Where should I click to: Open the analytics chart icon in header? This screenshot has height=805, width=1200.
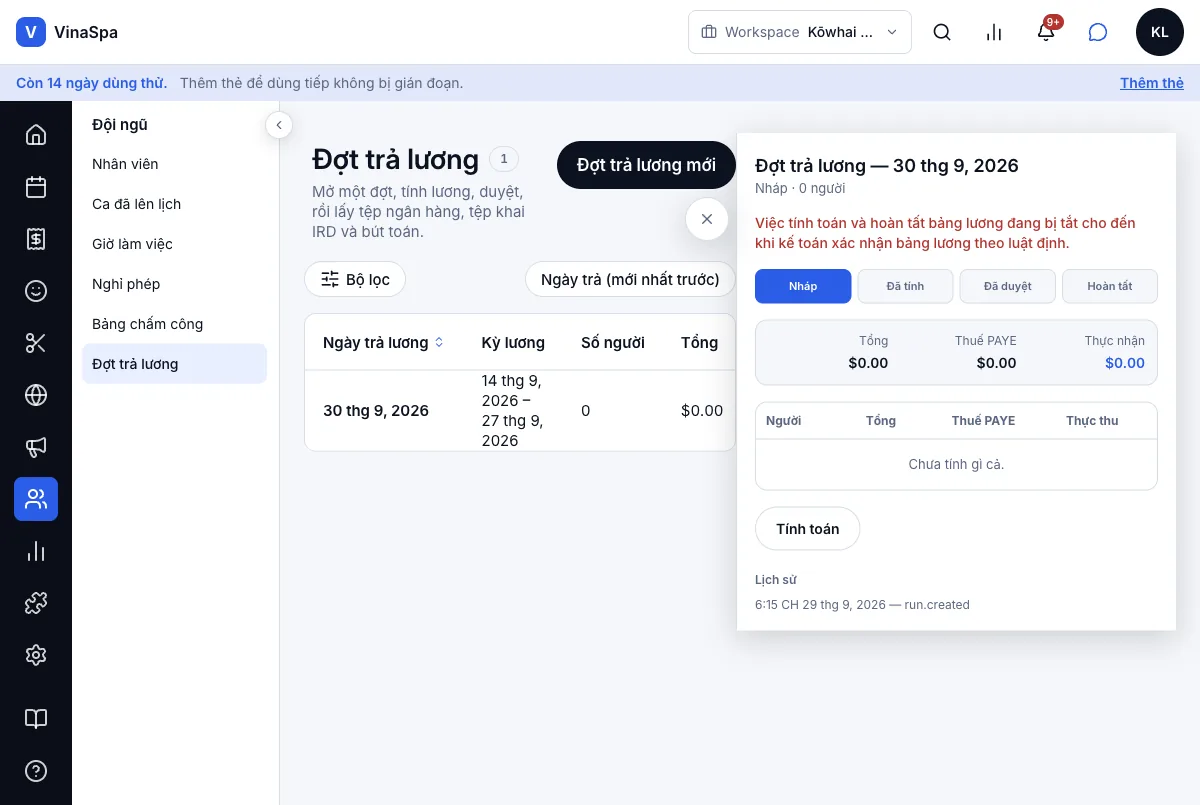click(994, 32)
